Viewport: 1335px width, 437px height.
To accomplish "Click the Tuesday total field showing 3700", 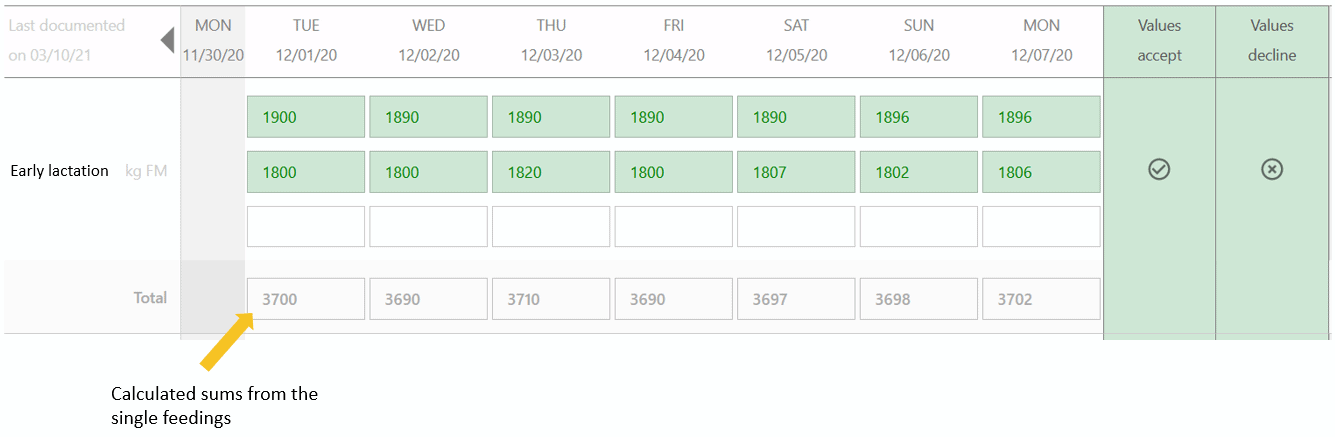I will 306,299.
